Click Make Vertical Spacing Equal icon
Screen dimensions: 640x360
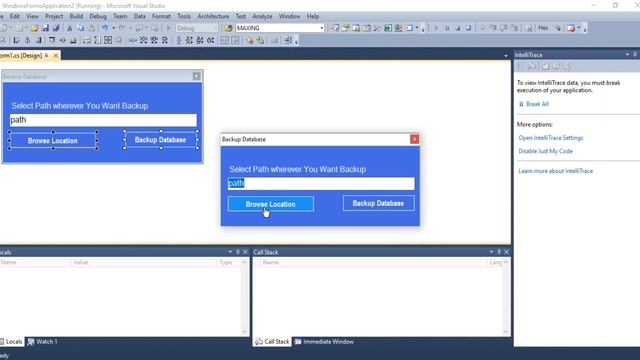[x=178, y=40]
